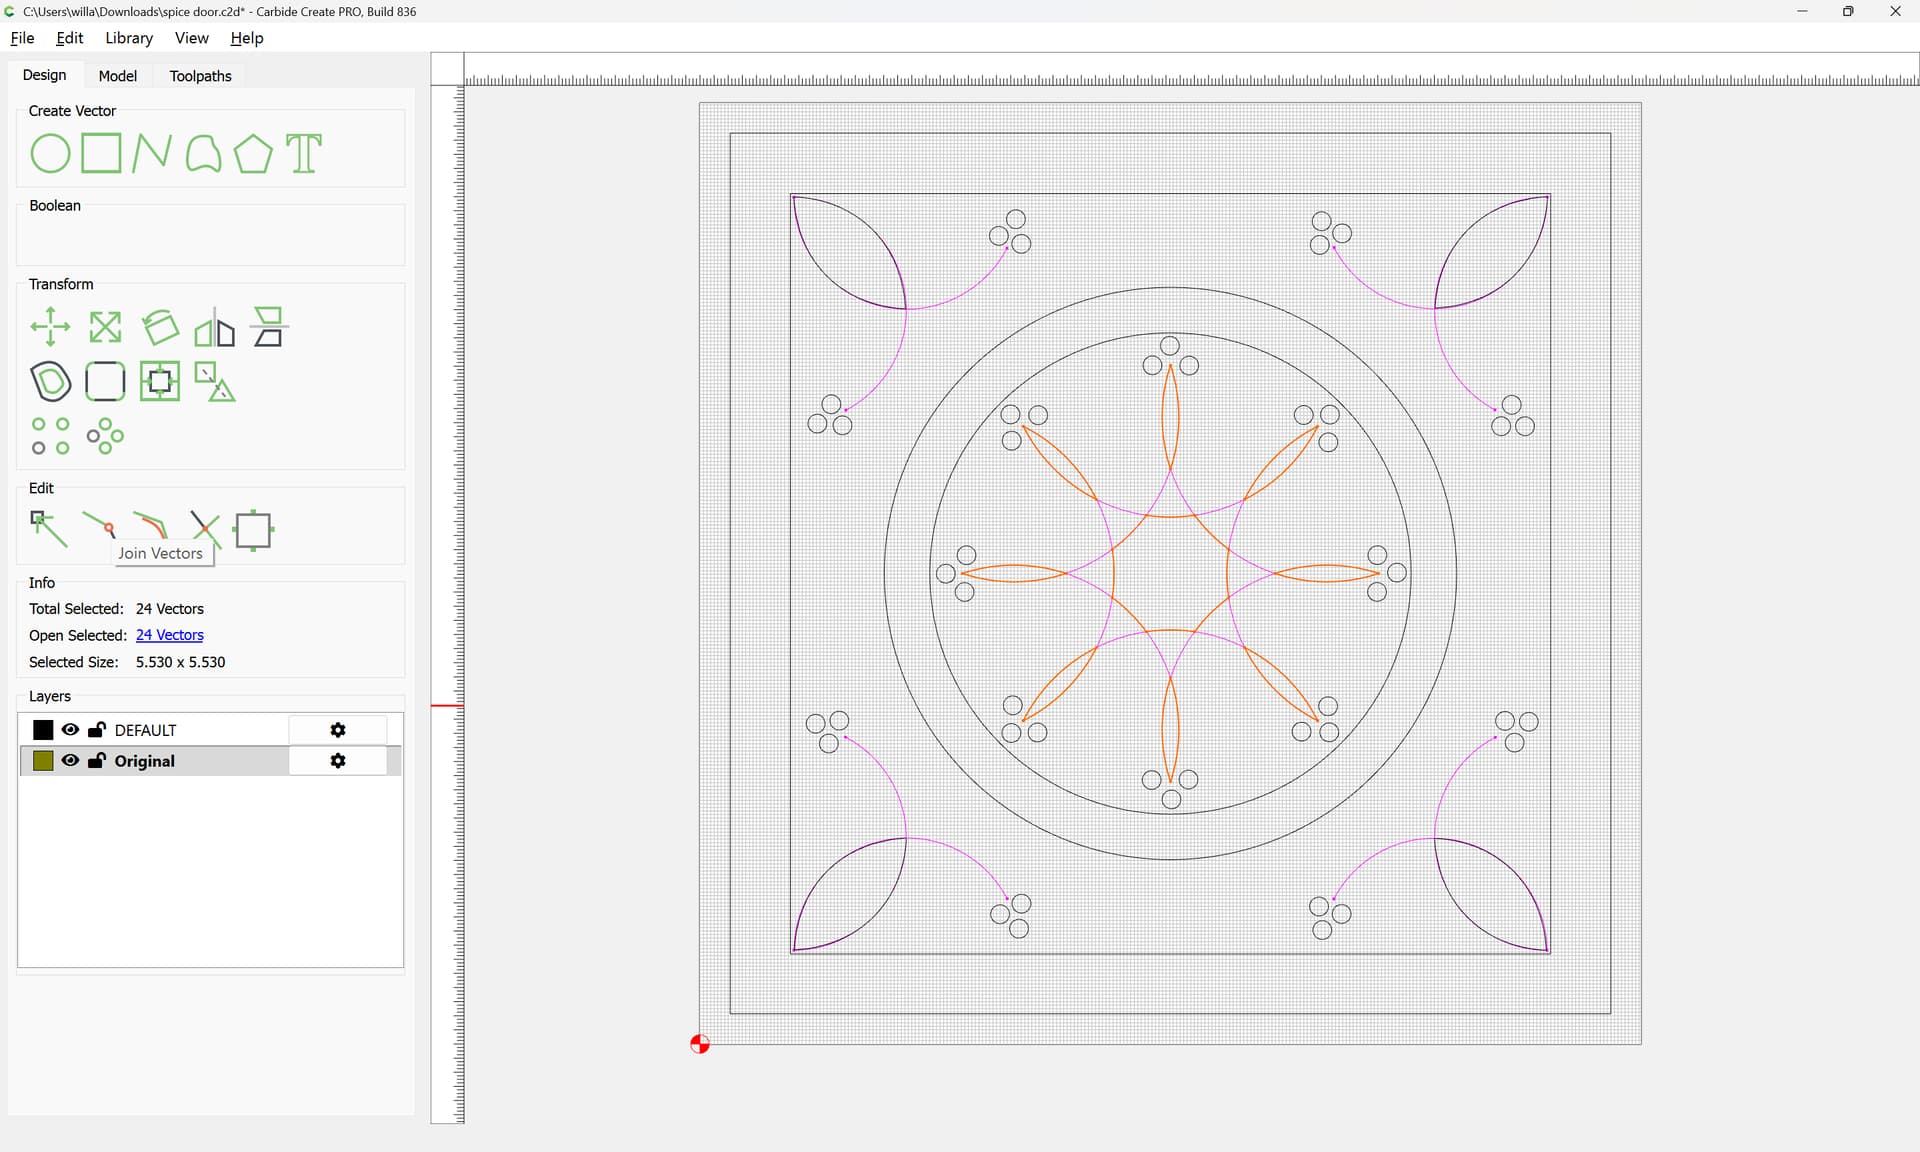Open the Mirror/Flip transform tool
The width and height of the screenshot is (1920, 1152).
(x=214, y=329)
